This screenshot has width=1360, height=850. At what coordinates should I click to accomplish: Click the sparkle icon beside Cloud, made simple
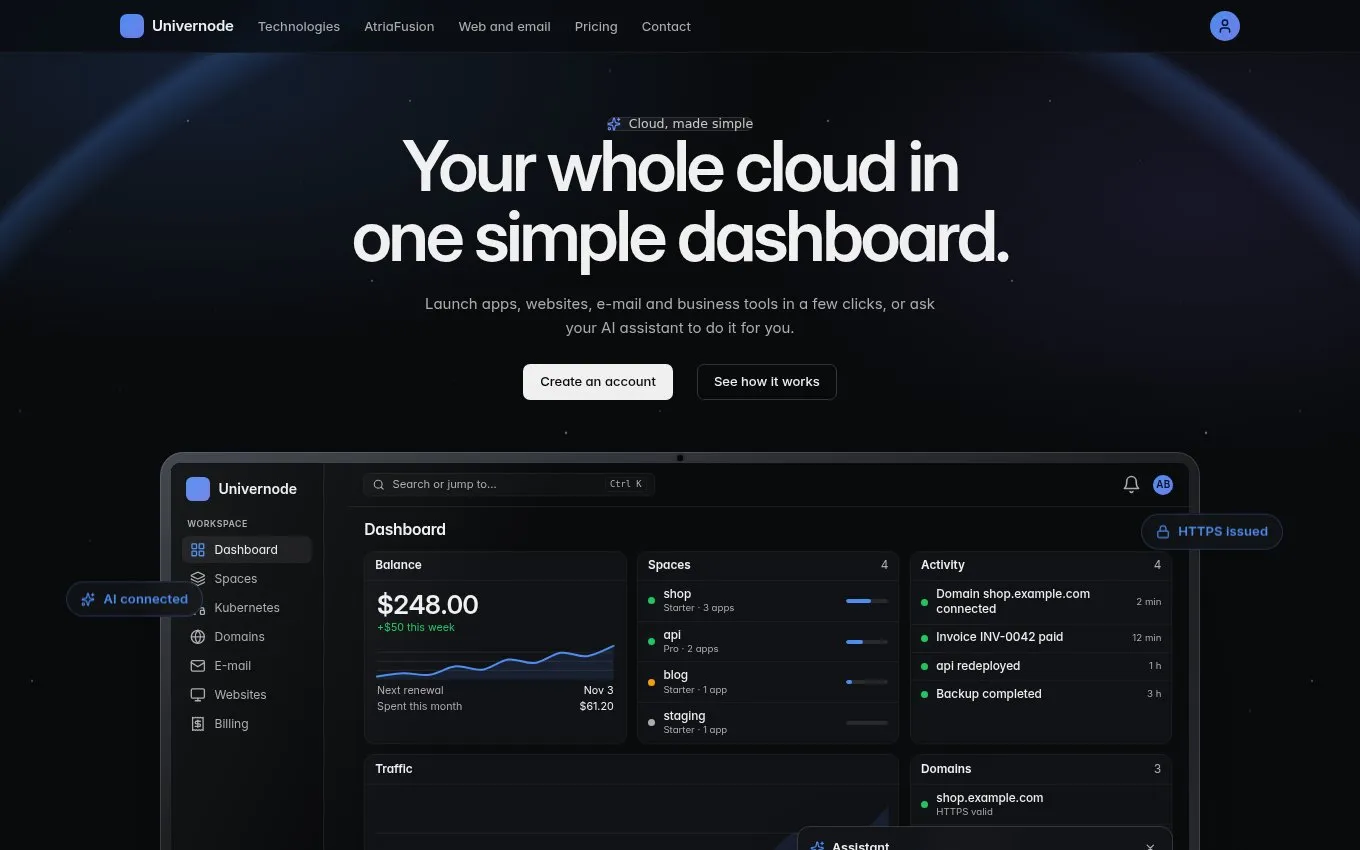614,124
